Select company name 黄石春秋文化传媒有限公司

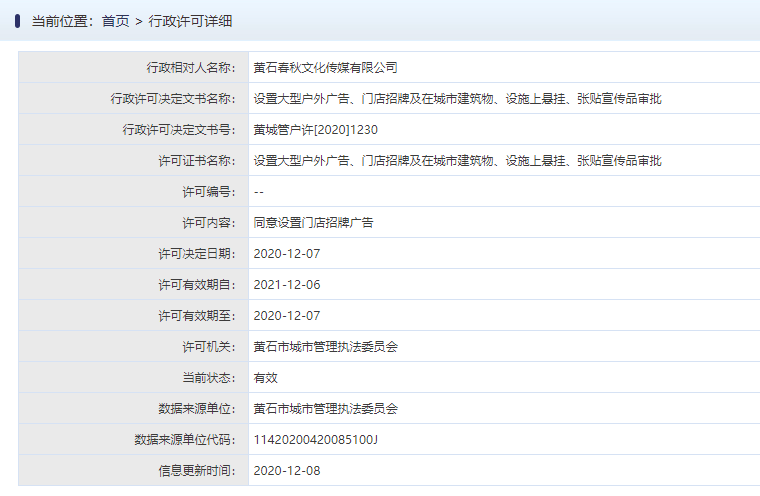click(x=325, y=68)
